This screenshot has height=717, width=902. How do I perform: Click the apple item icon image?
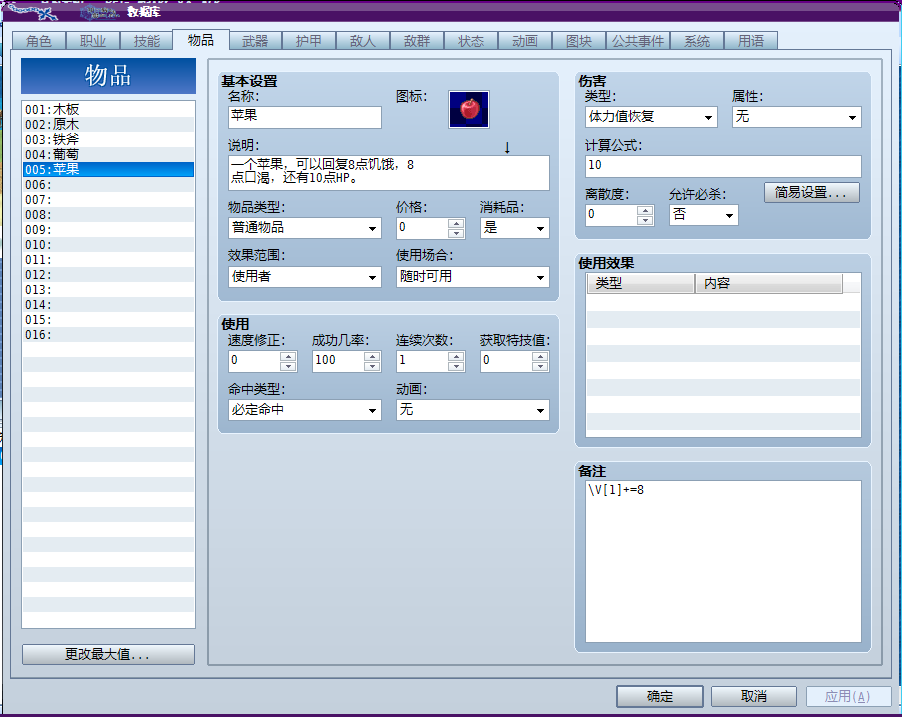469,109
